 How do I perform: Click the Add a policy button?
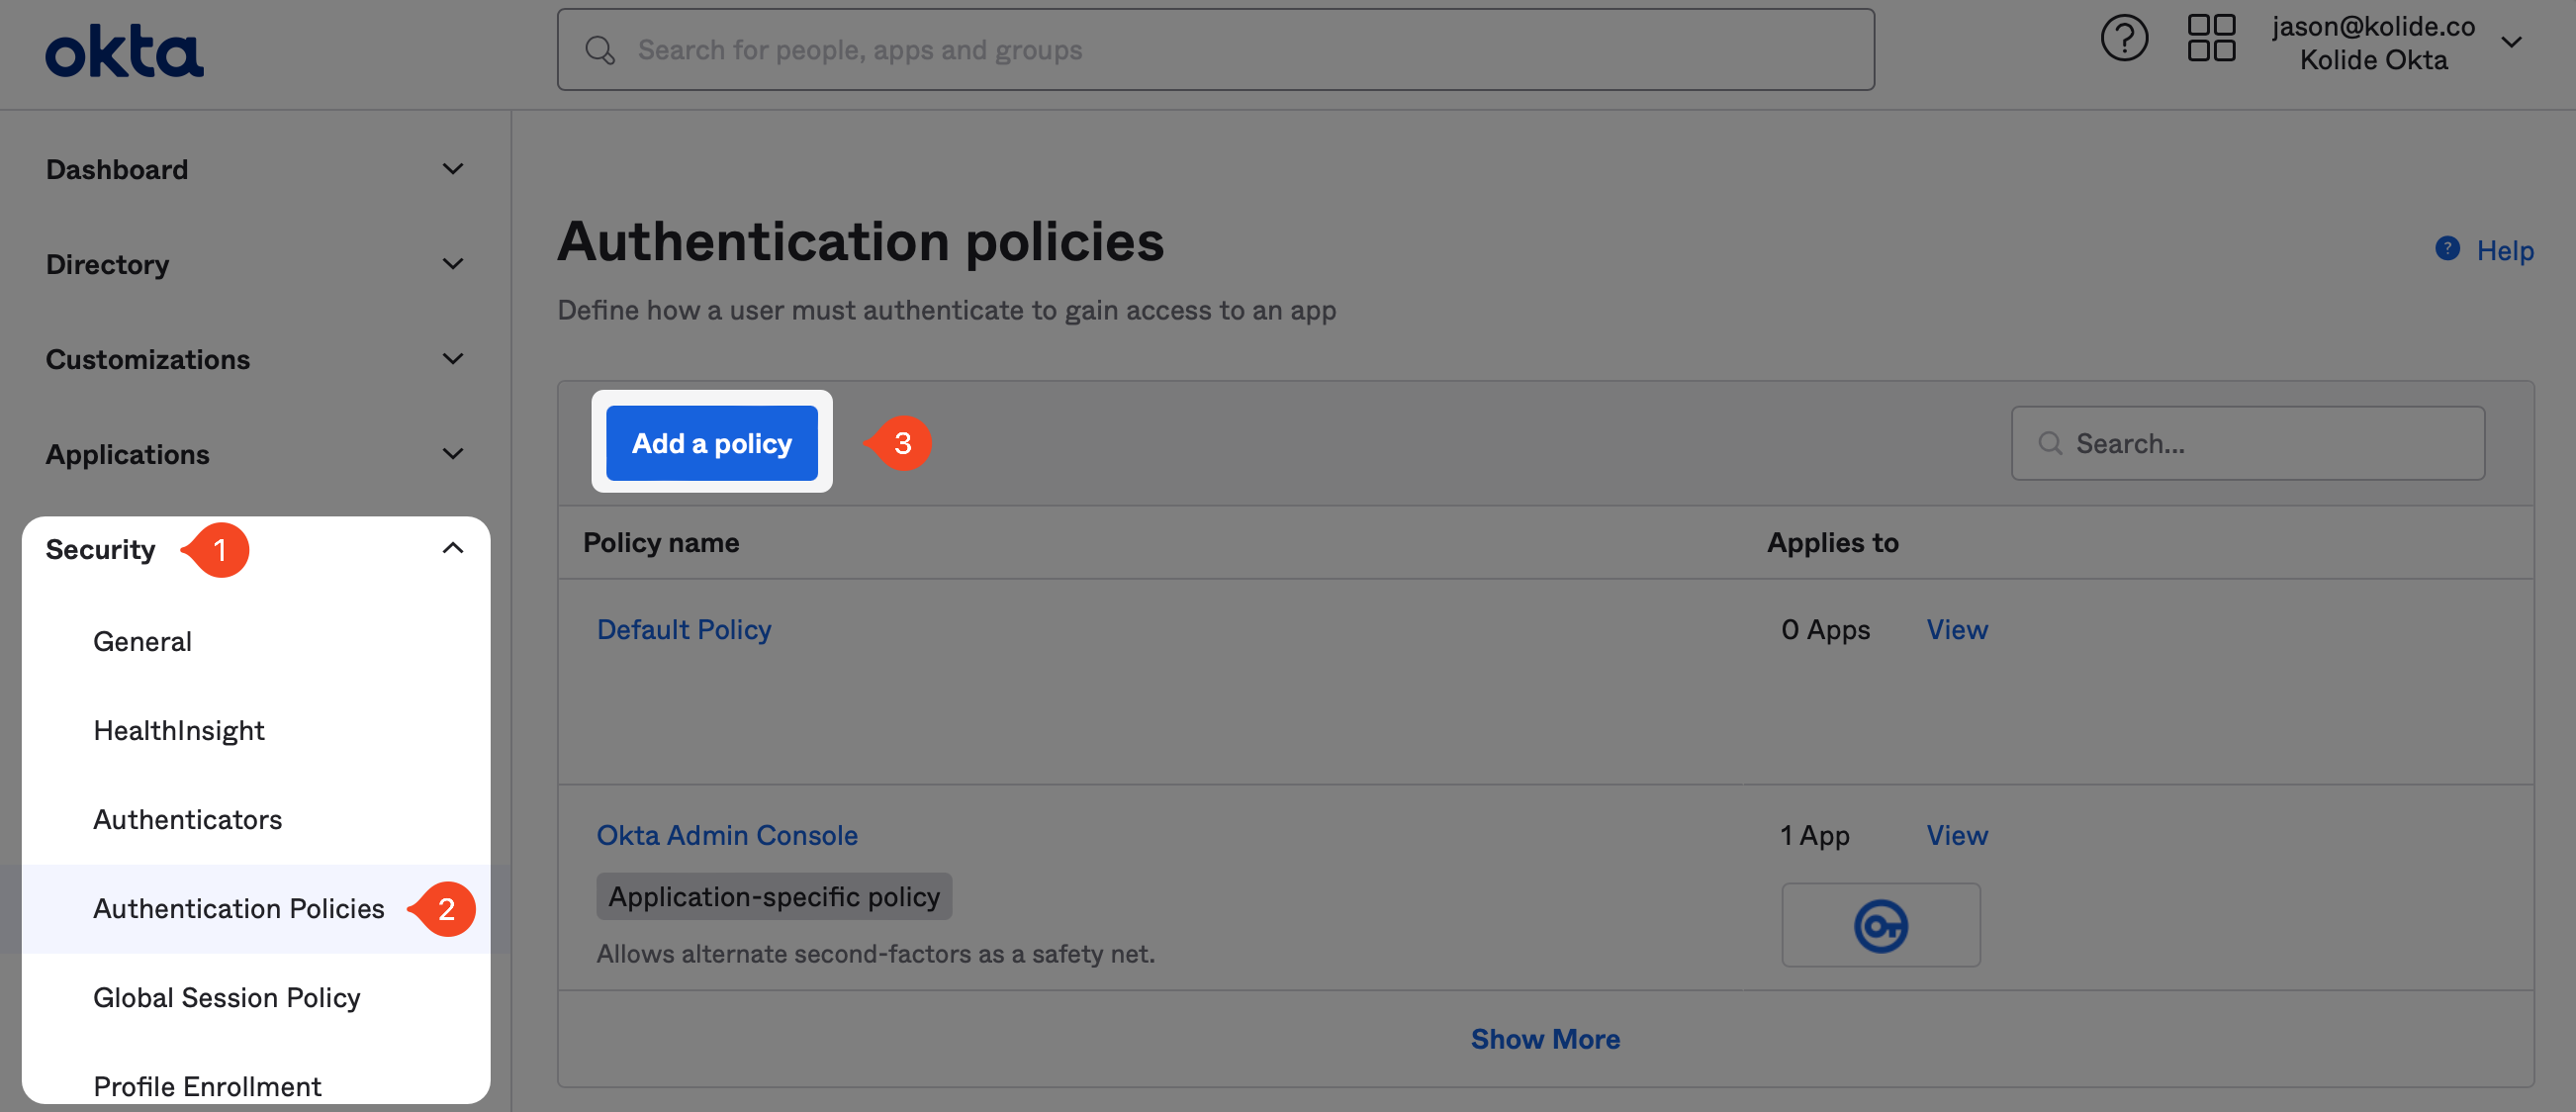711,442
